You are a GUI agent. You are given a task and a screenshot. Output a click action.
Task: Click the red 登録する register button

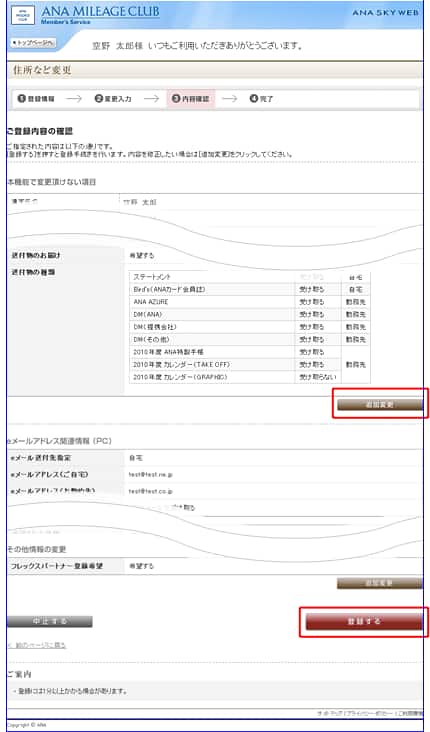point(364,621)
